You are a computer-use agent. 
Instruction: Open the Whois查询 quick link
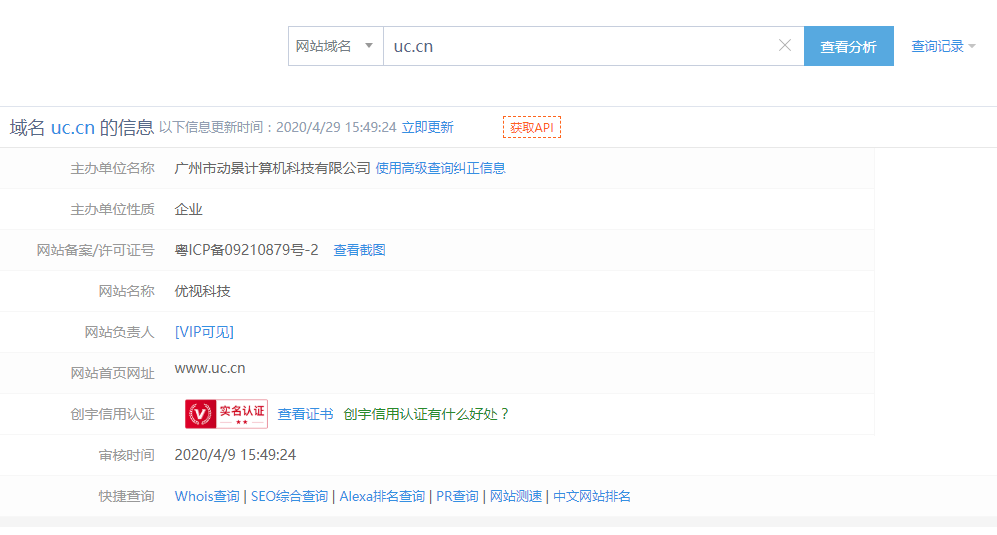tap(207, 496)
